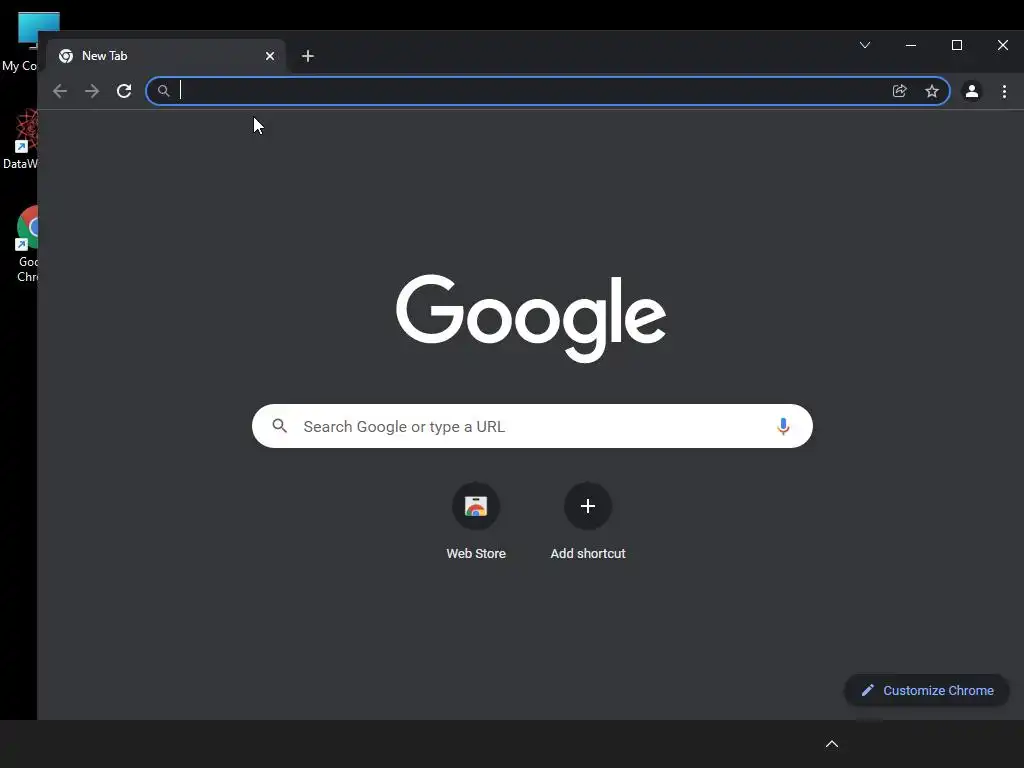The width and height of the screenshot is (1024, 768).
Task: Expand the hidden icons chevron in the taskbar
Action: [832, 744]
